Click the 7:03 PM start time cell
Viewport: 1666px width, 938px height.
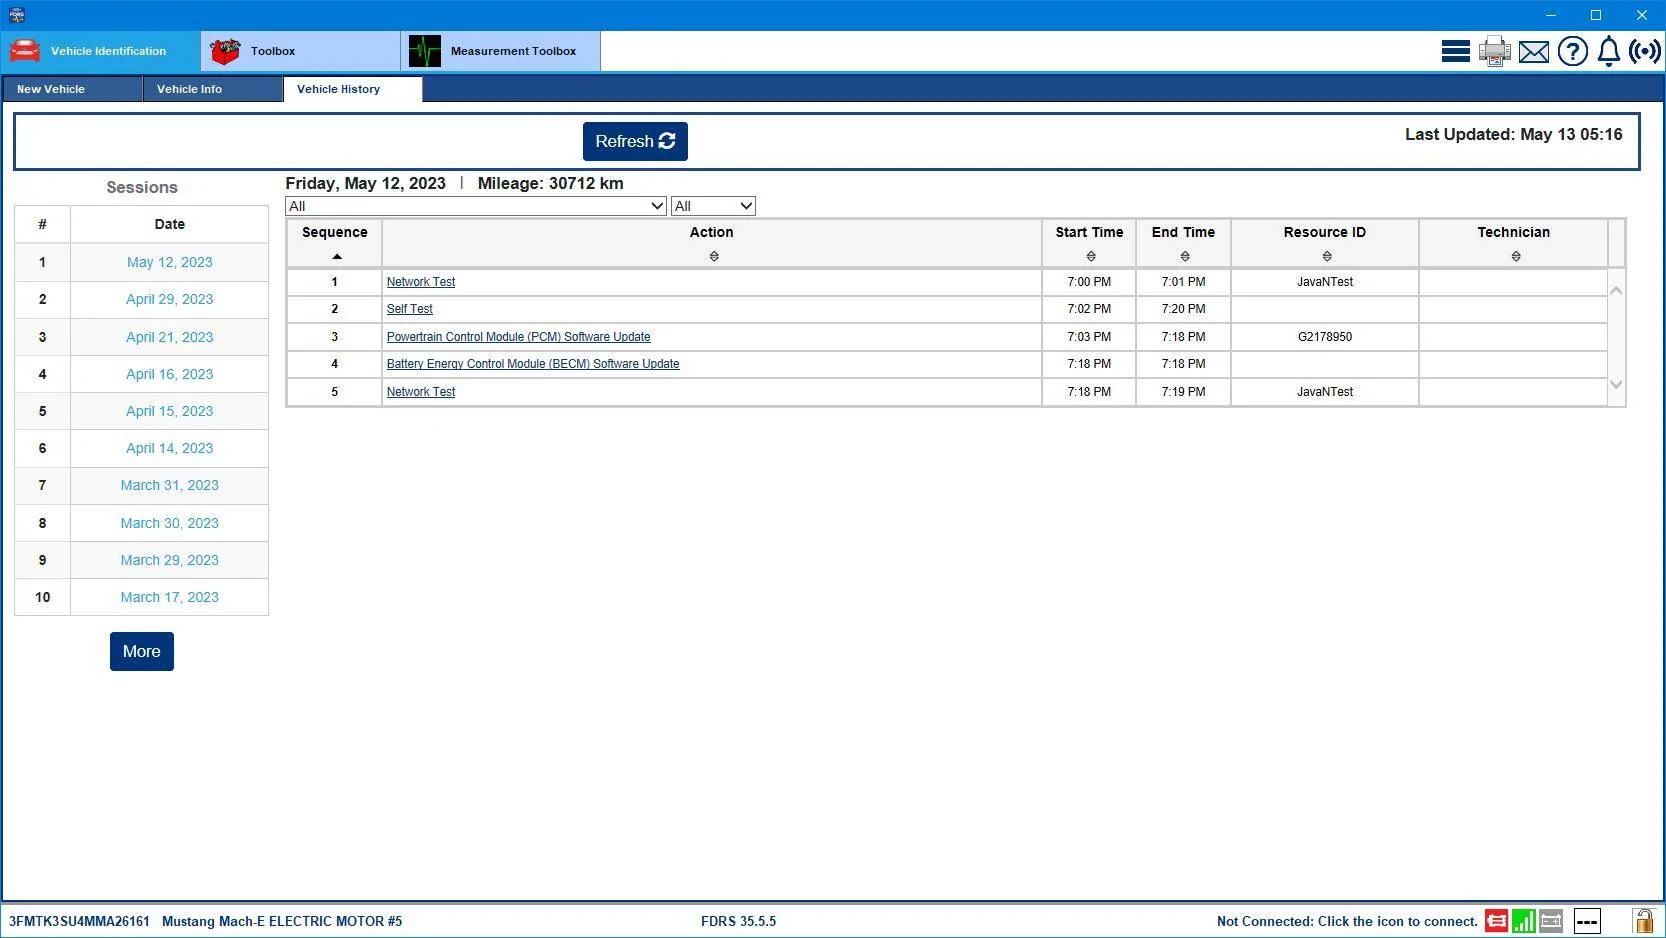point(1089,337)
